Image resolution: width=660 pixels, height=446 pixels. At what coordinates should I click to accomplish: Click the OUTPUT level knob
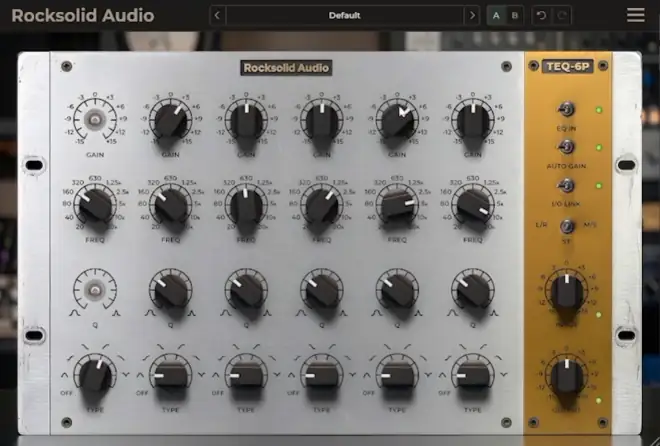(x=567, y=377)
